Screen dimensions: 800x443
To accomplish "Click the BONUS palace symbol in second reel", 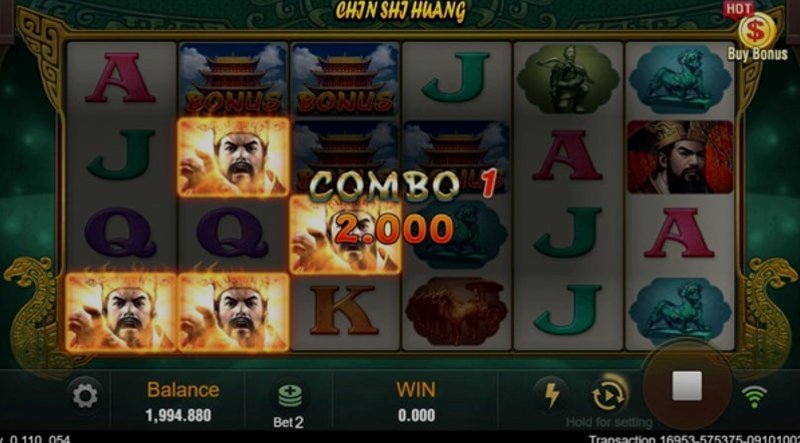I will pos(232,79).
